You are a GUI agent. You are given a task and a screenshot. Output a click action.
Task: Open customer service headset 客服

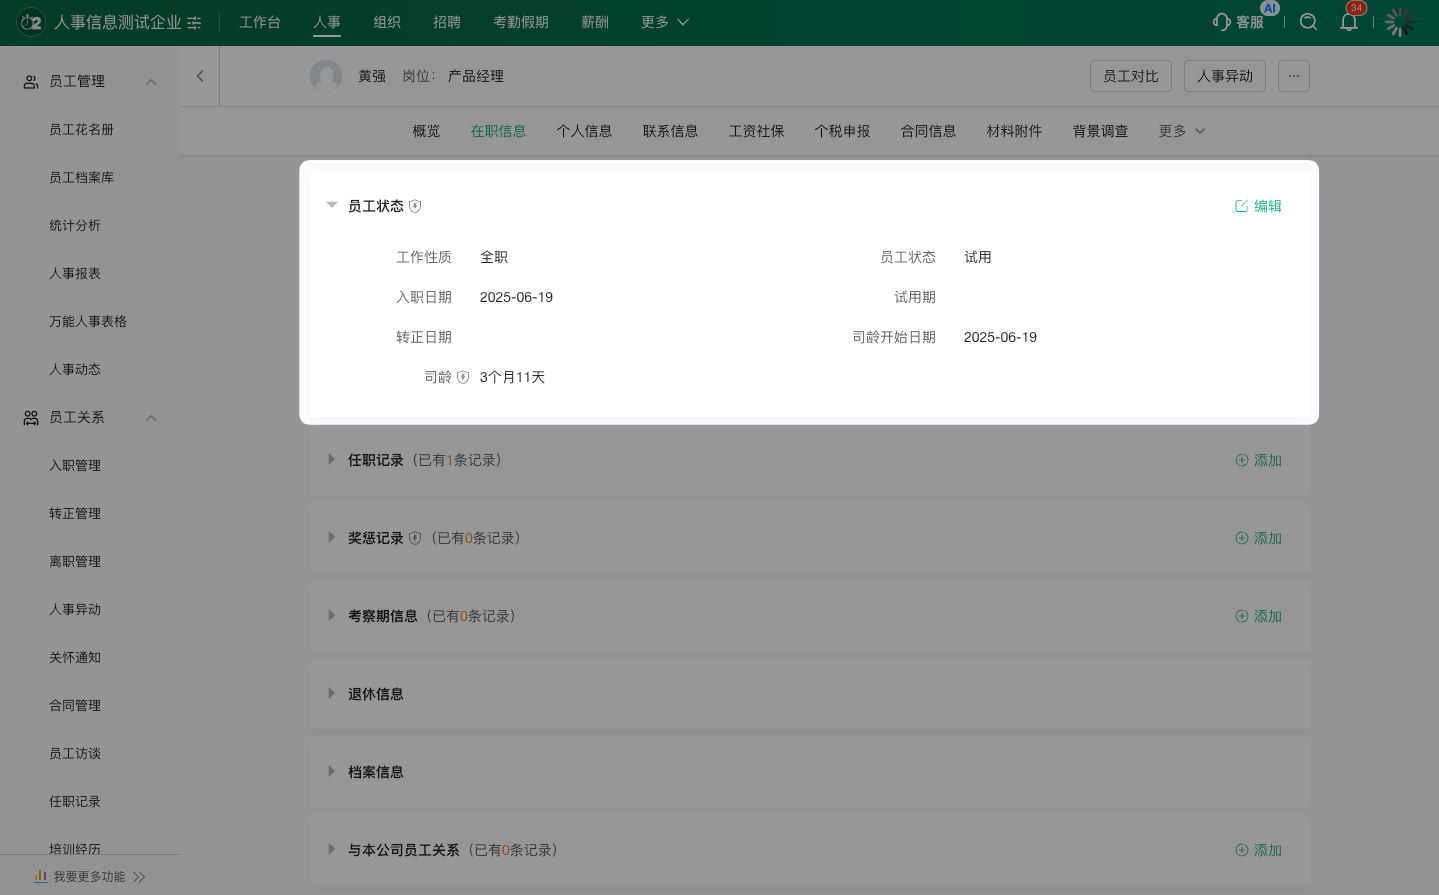click(1238, 22)
